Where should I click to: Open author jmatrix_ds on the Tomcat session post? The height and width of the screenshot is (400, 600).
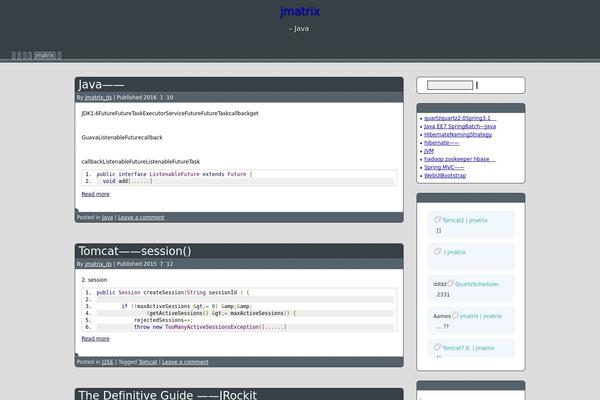(x=98, y=264)
